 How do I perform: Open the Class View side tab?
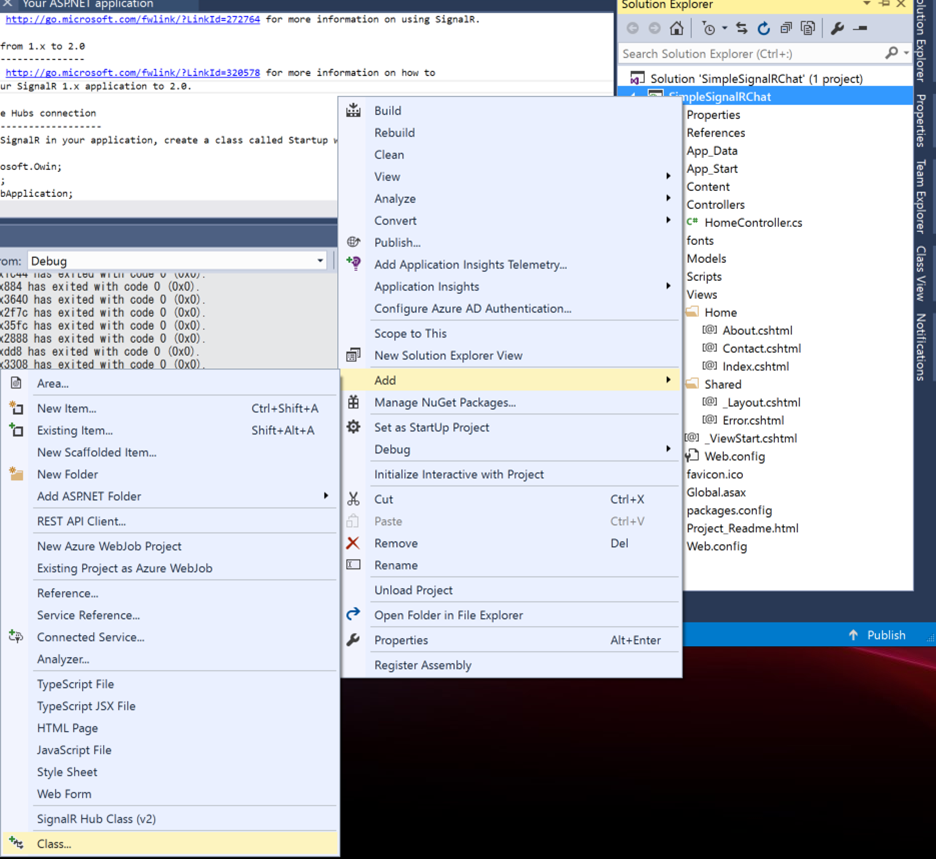click(921, 273)
